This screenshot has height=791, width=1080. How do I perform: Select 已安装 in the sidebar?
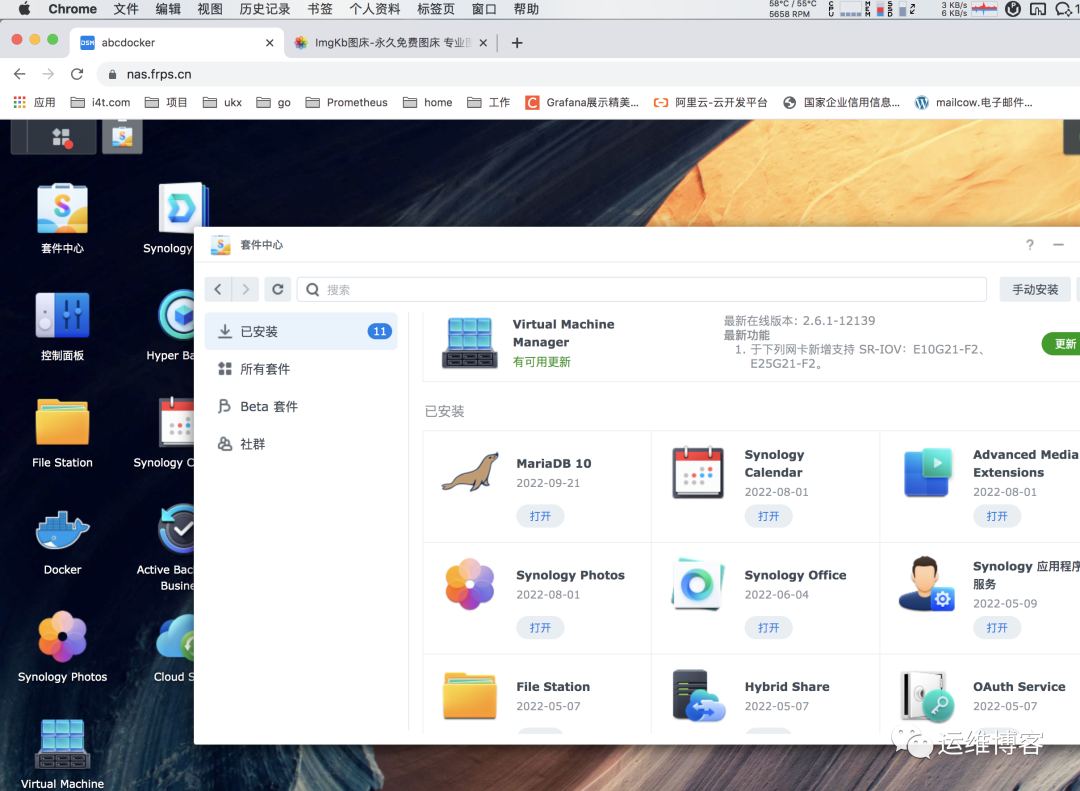(x=301, y=331)
